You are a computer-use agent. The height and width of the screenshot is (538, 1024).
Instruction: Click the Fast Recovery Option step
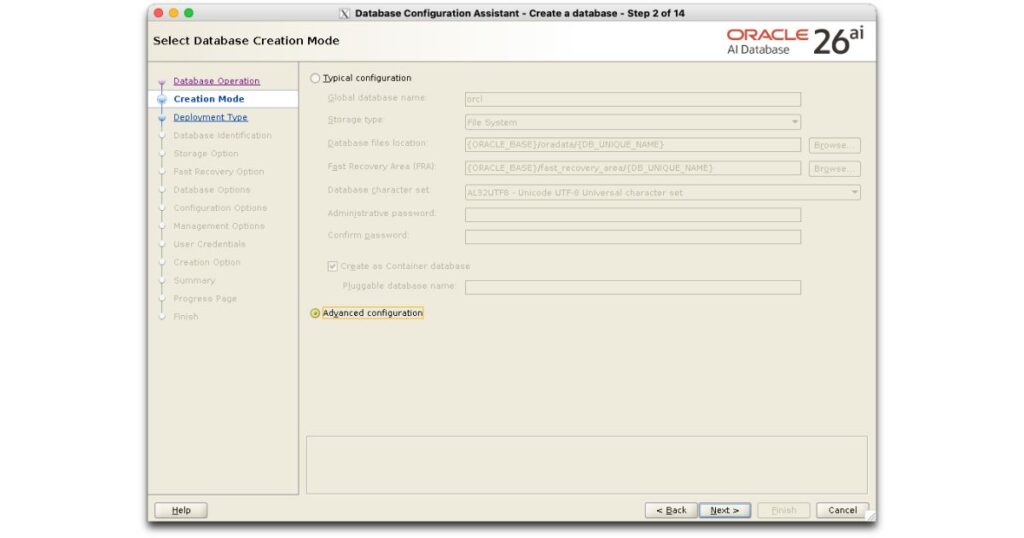219,172
